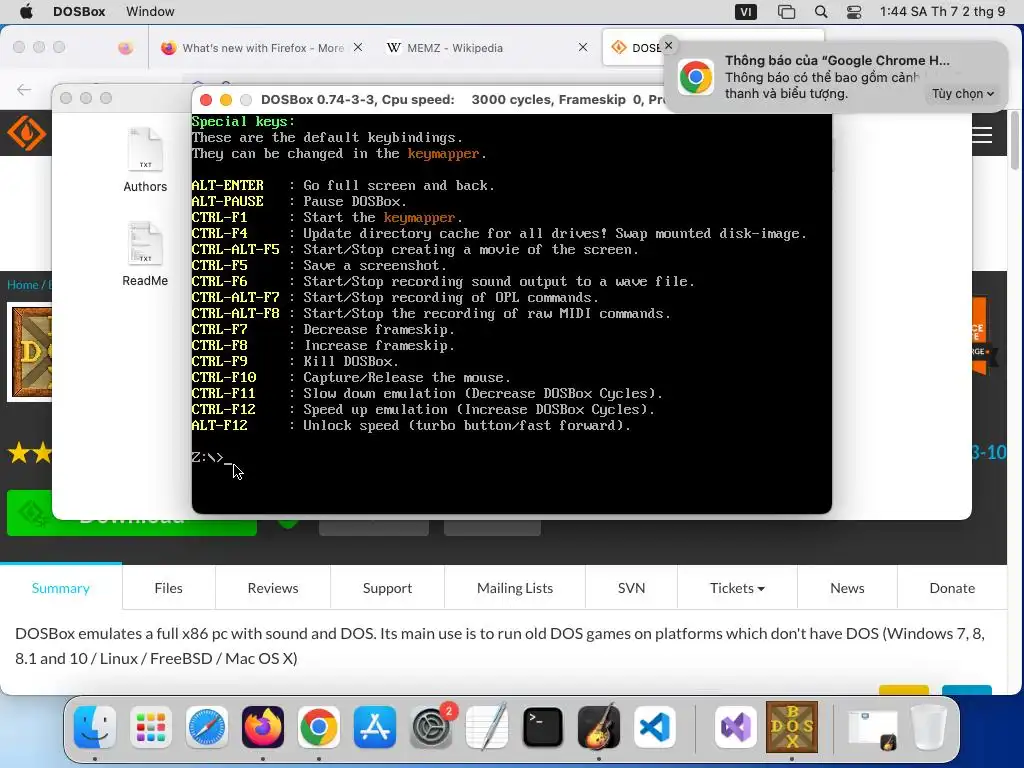Click the star rating on SourceForge page
The height and width of the screenshot is (768, 1024).
pos(29,453)
